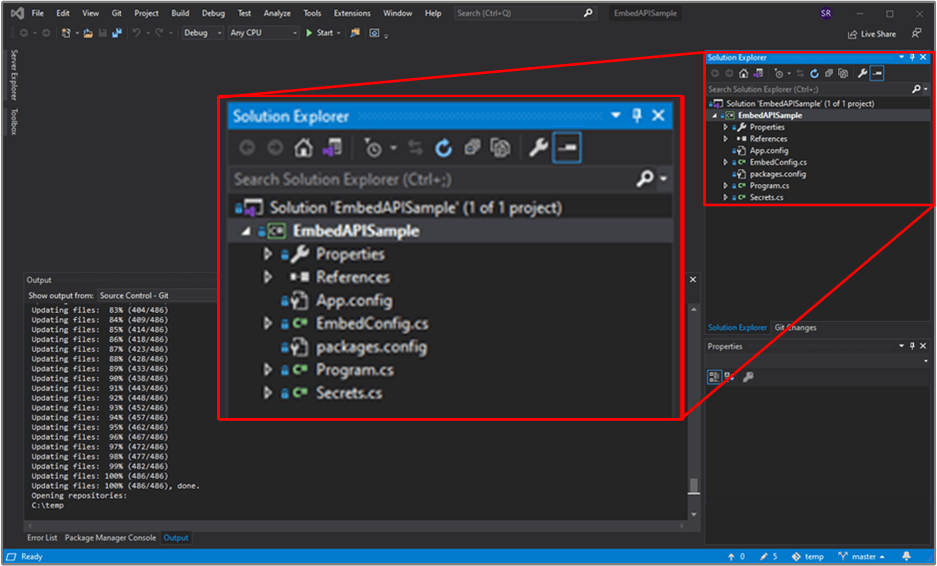Select App.config in docked Solution Explorer
Image resolution: width=937 pixels, height=566 pixels.
(768, 151)
